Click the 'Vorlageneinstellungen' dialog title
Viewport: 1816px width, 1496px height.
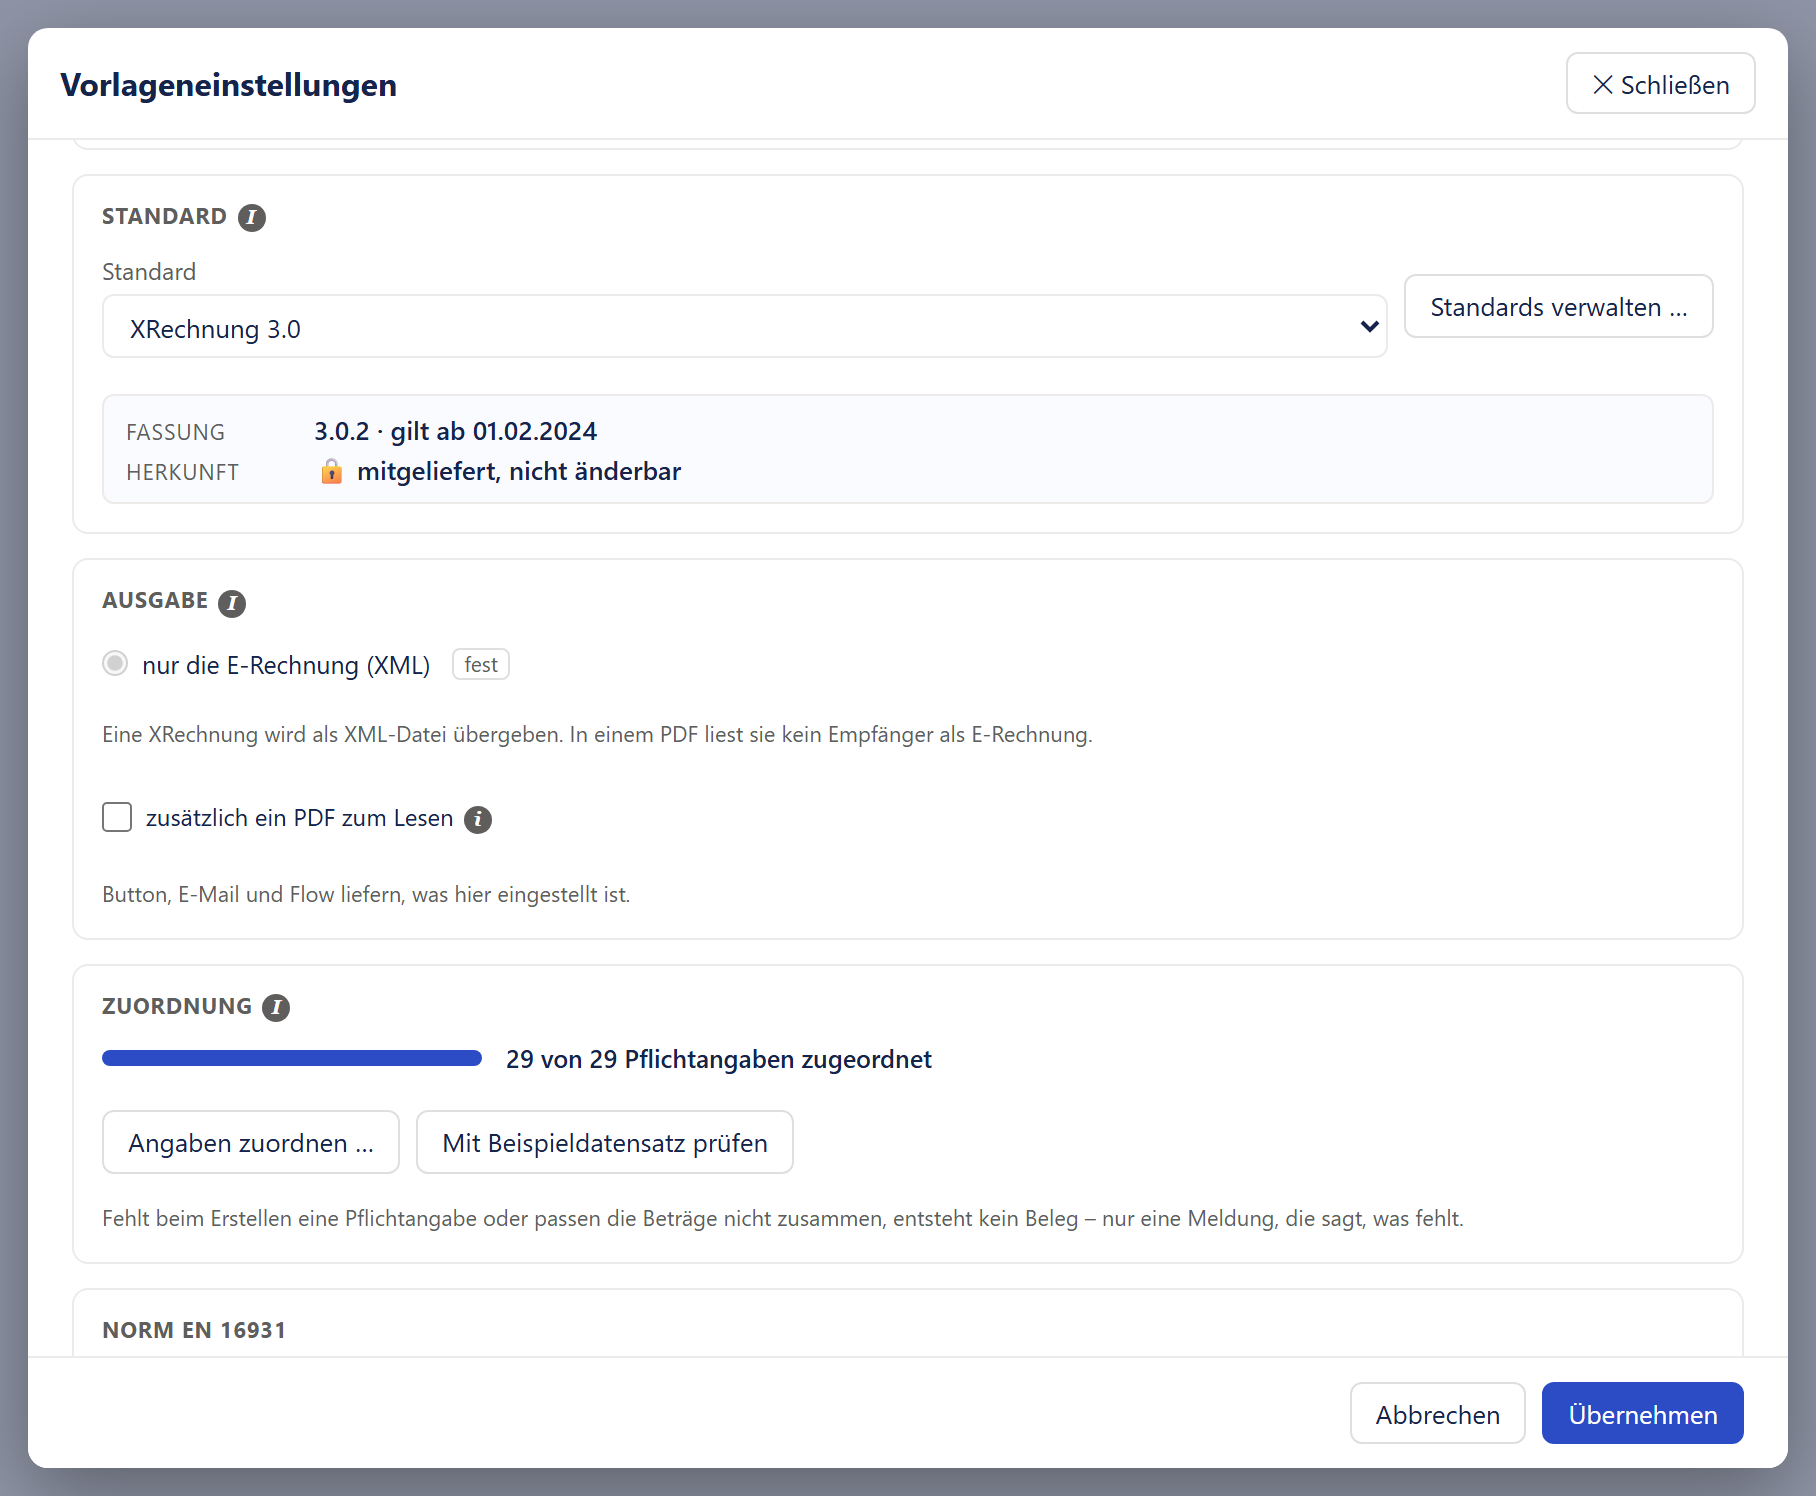point(228,85)
